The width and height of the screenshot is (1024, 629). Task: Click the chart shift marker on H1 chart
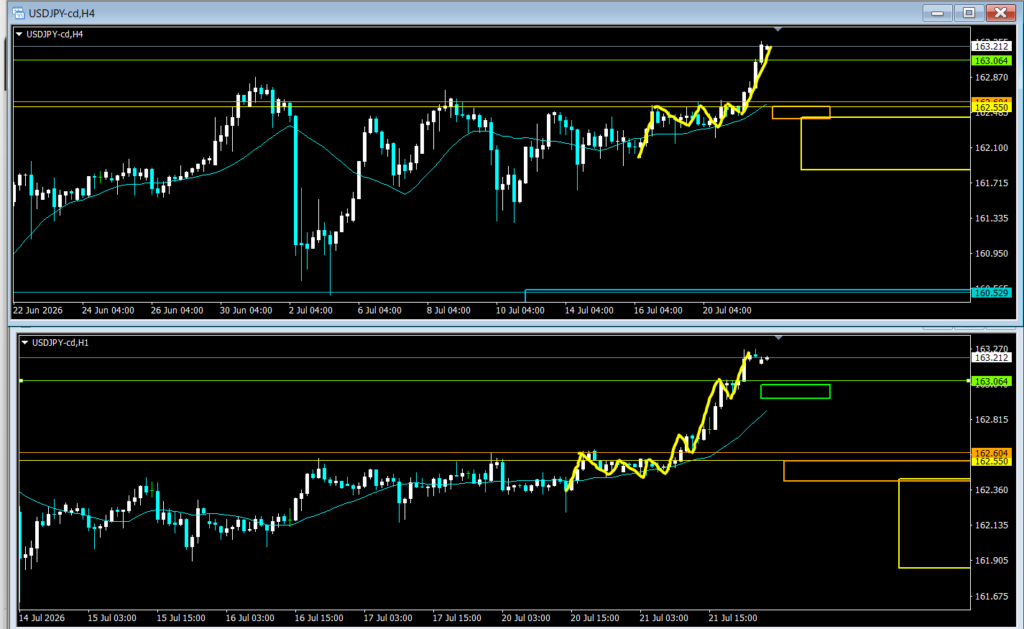coord(778,338)
